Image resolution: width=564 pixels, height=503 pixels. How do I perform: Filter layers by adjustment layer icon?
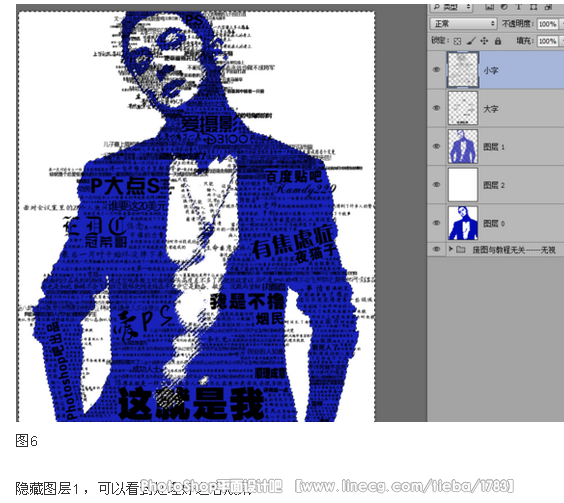[504, 7]
